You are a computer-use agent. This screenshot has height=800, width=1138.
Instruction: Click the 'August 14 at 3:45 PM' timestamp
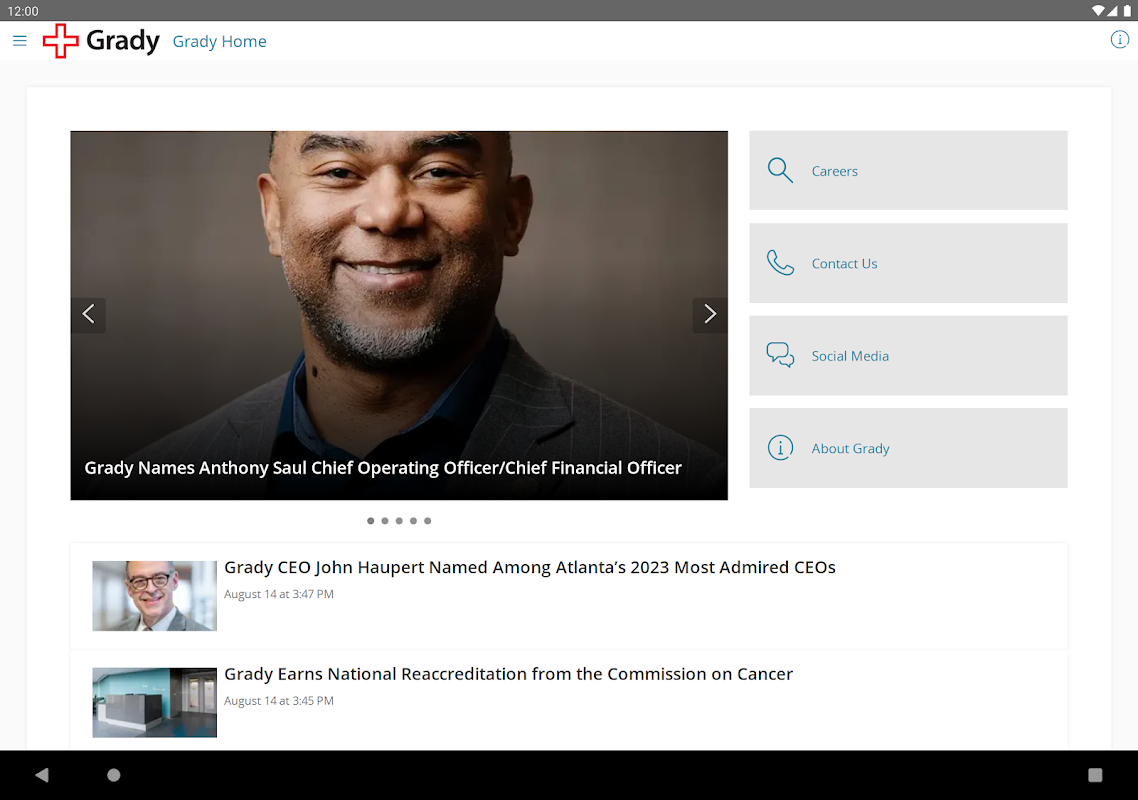click(279, 701)
